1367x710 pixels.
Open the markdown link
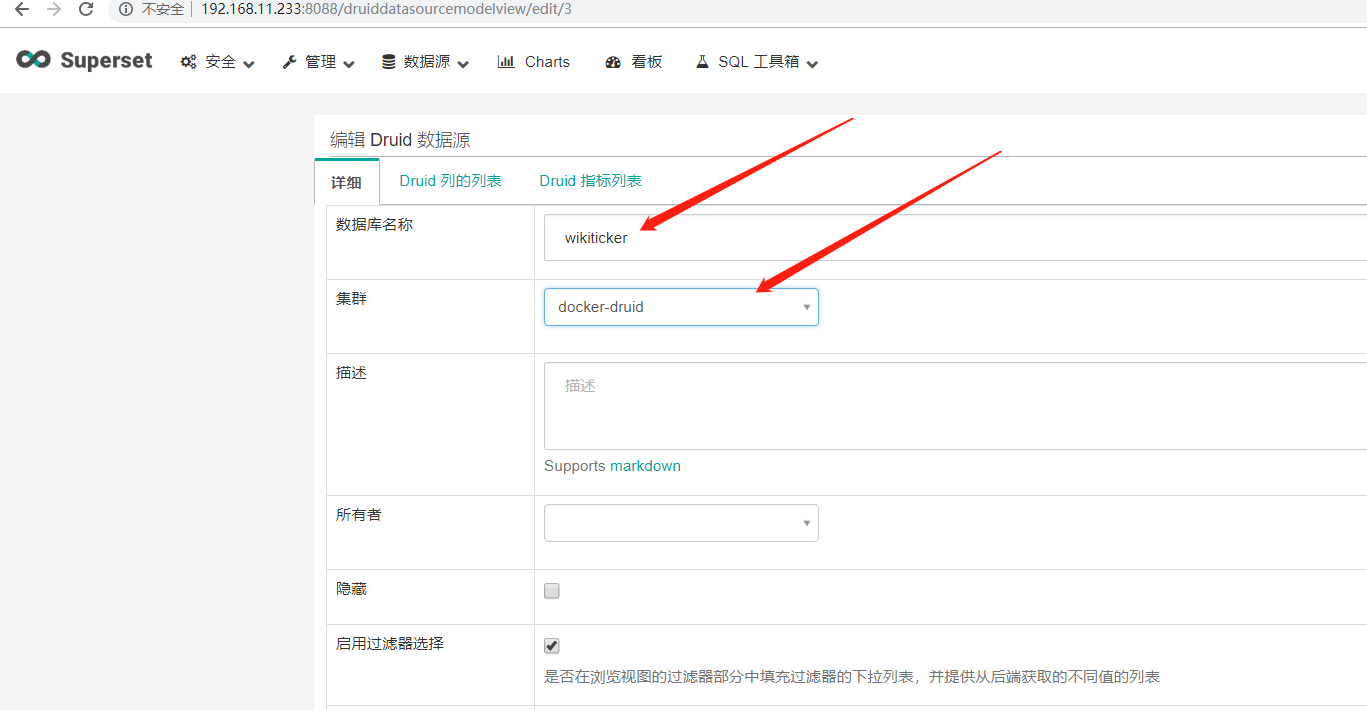[645, 466]
